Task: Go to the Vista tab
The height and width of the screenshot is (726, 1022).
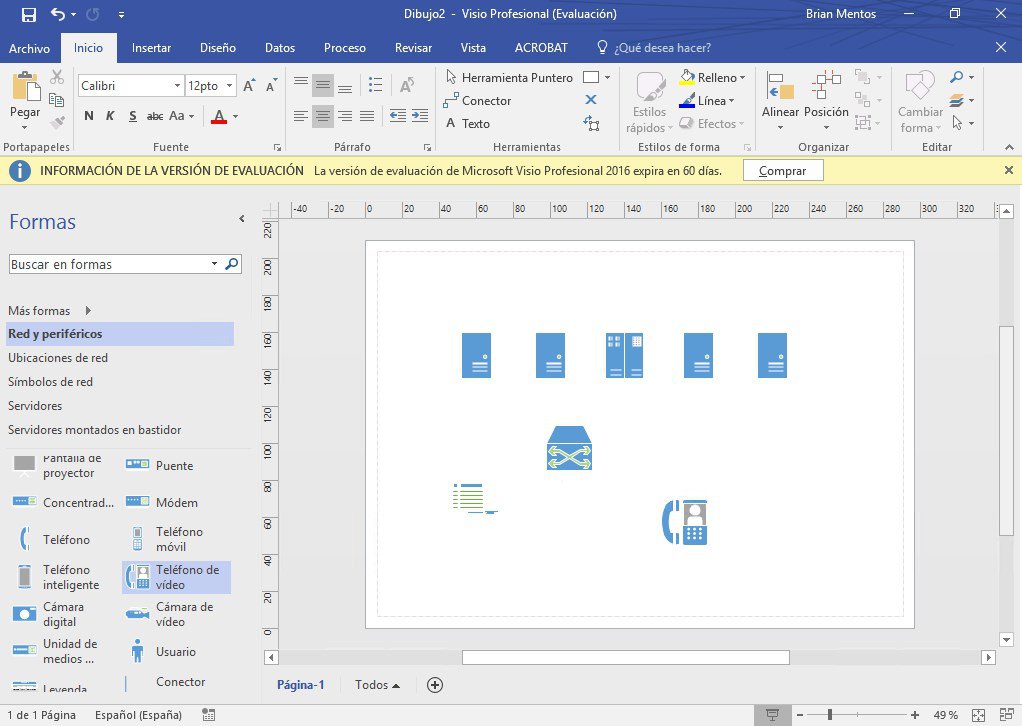Action: click(x=473, y=48)
